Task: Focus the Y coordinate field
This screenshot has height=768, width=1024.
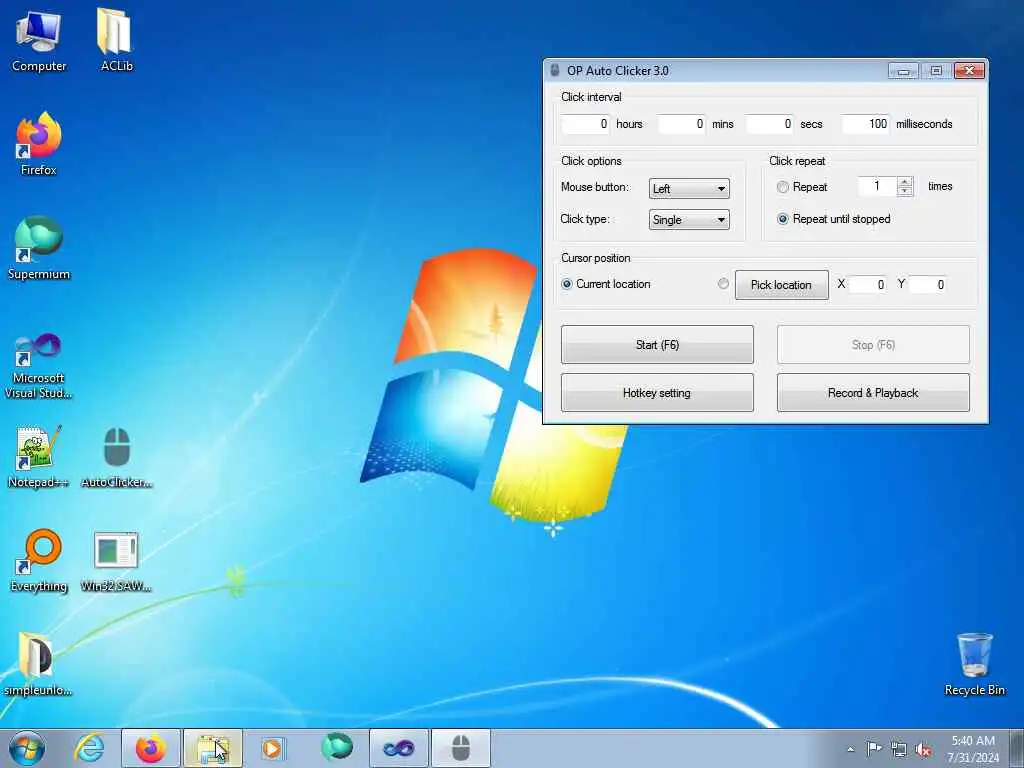Action: [x=928, y=285]
